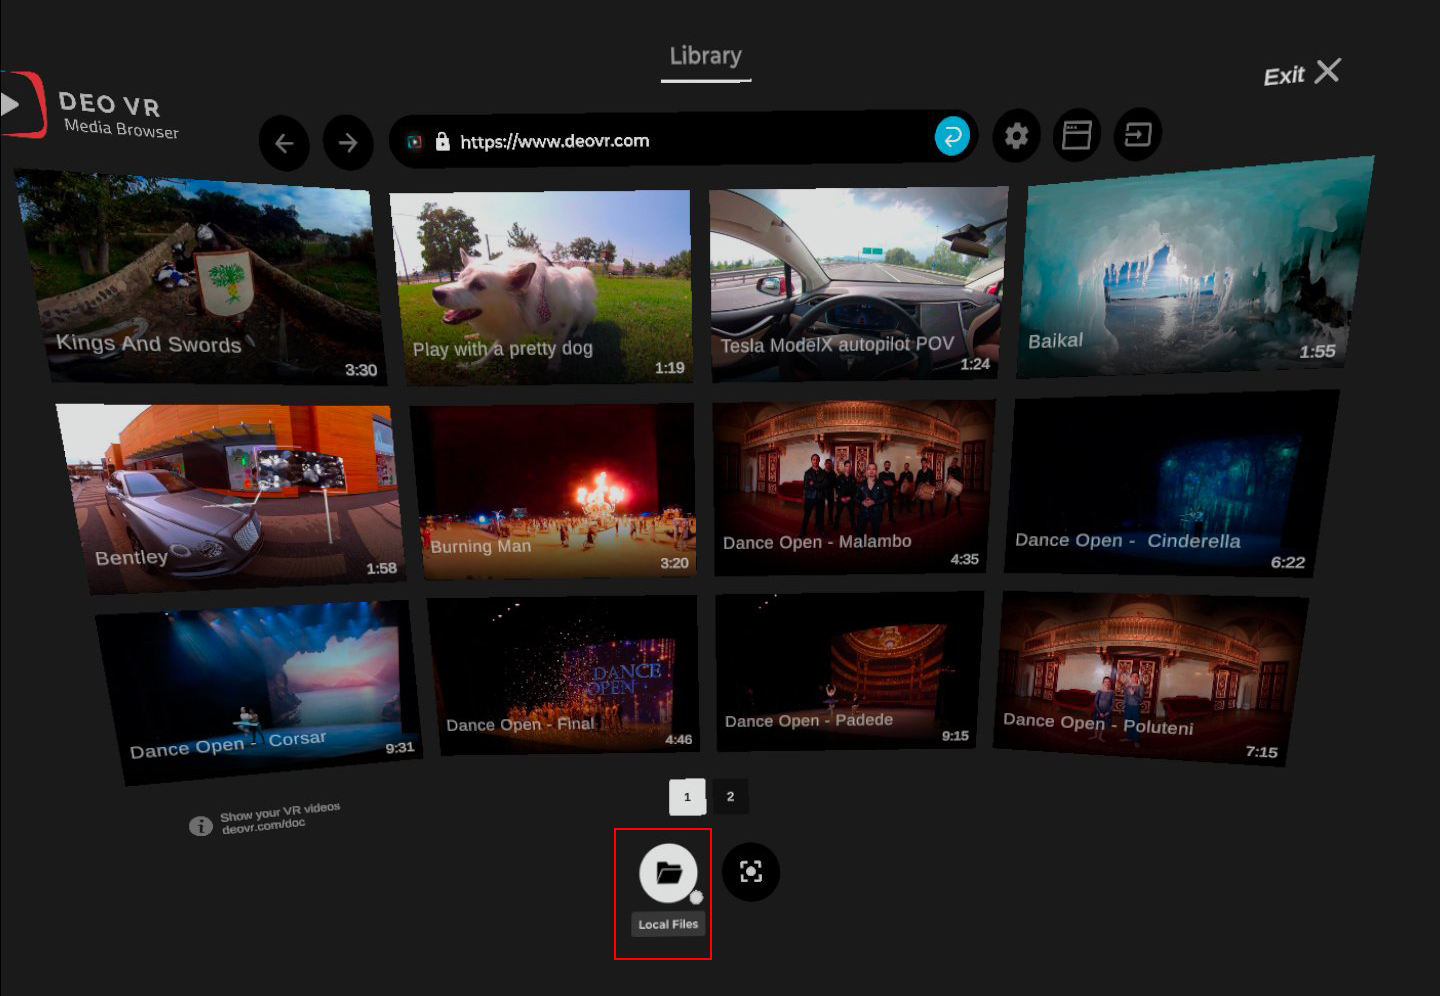Click the teal refresh button in address bar
The image size is (1440, 996).
(x=952, y=133)
